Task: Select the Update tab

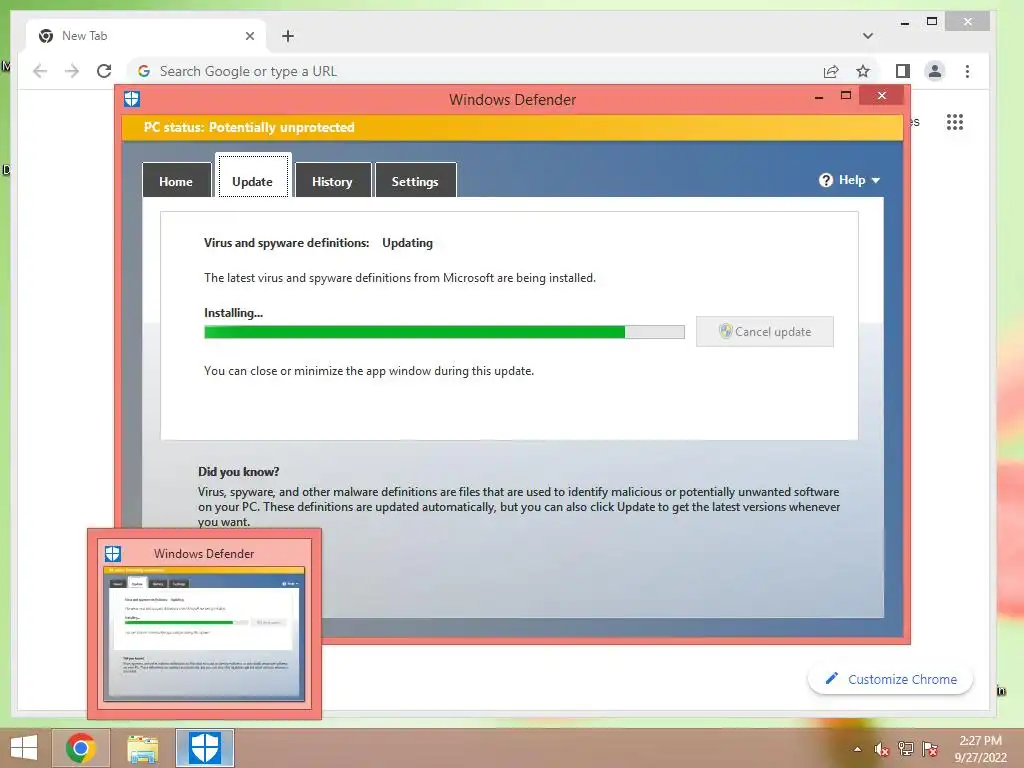Action: pyautogui.click(x=253, y=176)
